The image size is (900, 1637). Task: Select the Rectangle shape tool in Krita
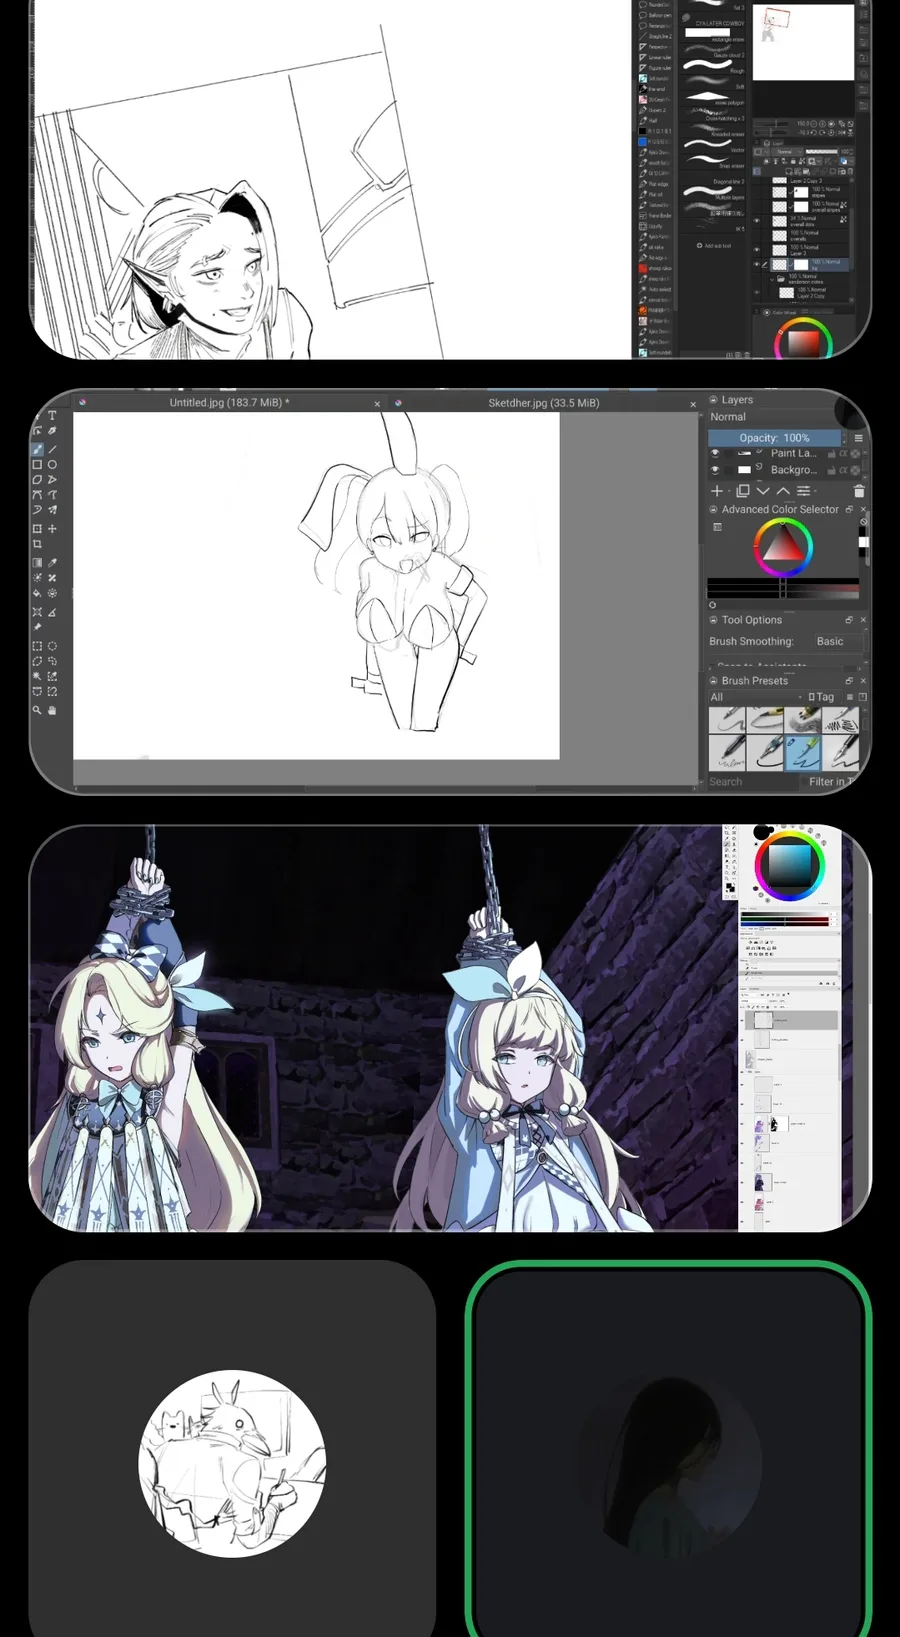pos(37,465)
